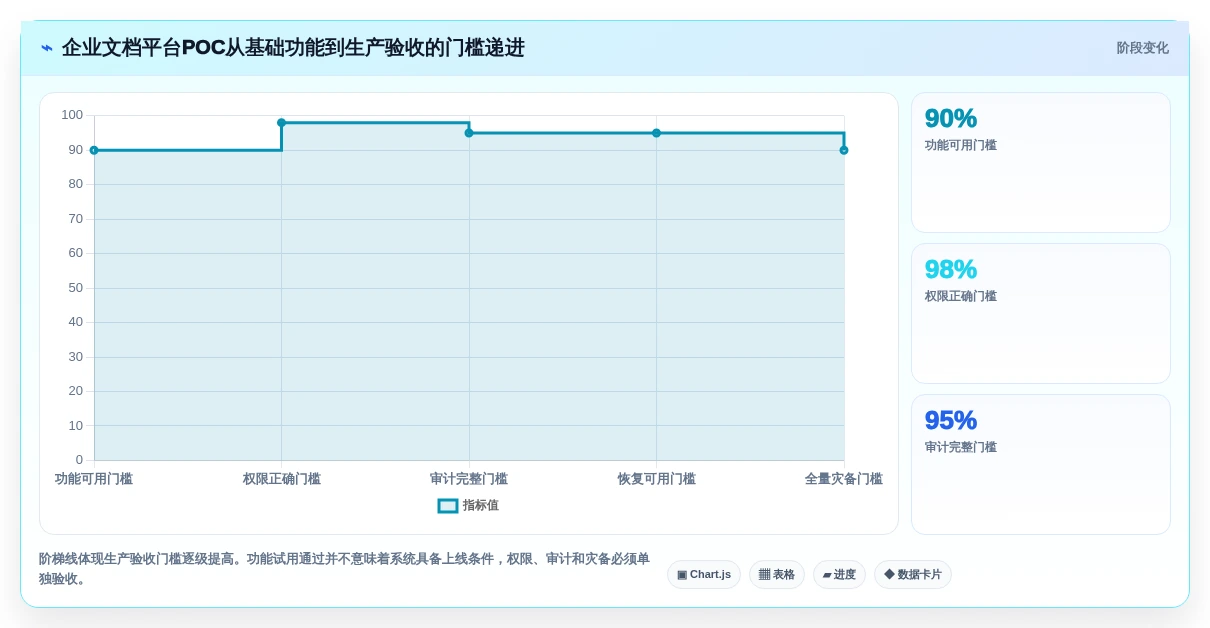1210x628 pixels.
Task: Click the lightning icon beside the title
Action: pyautogui.click(x=47, y=48)
